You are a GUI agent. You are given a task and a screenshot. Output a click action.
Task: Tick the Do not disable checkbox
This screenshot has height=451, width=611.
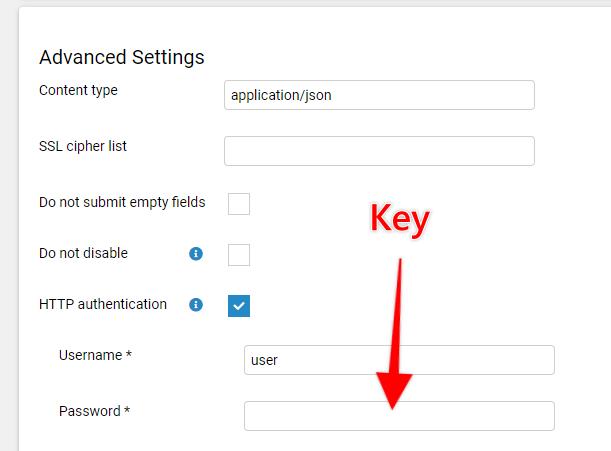(x=239, y=255)
